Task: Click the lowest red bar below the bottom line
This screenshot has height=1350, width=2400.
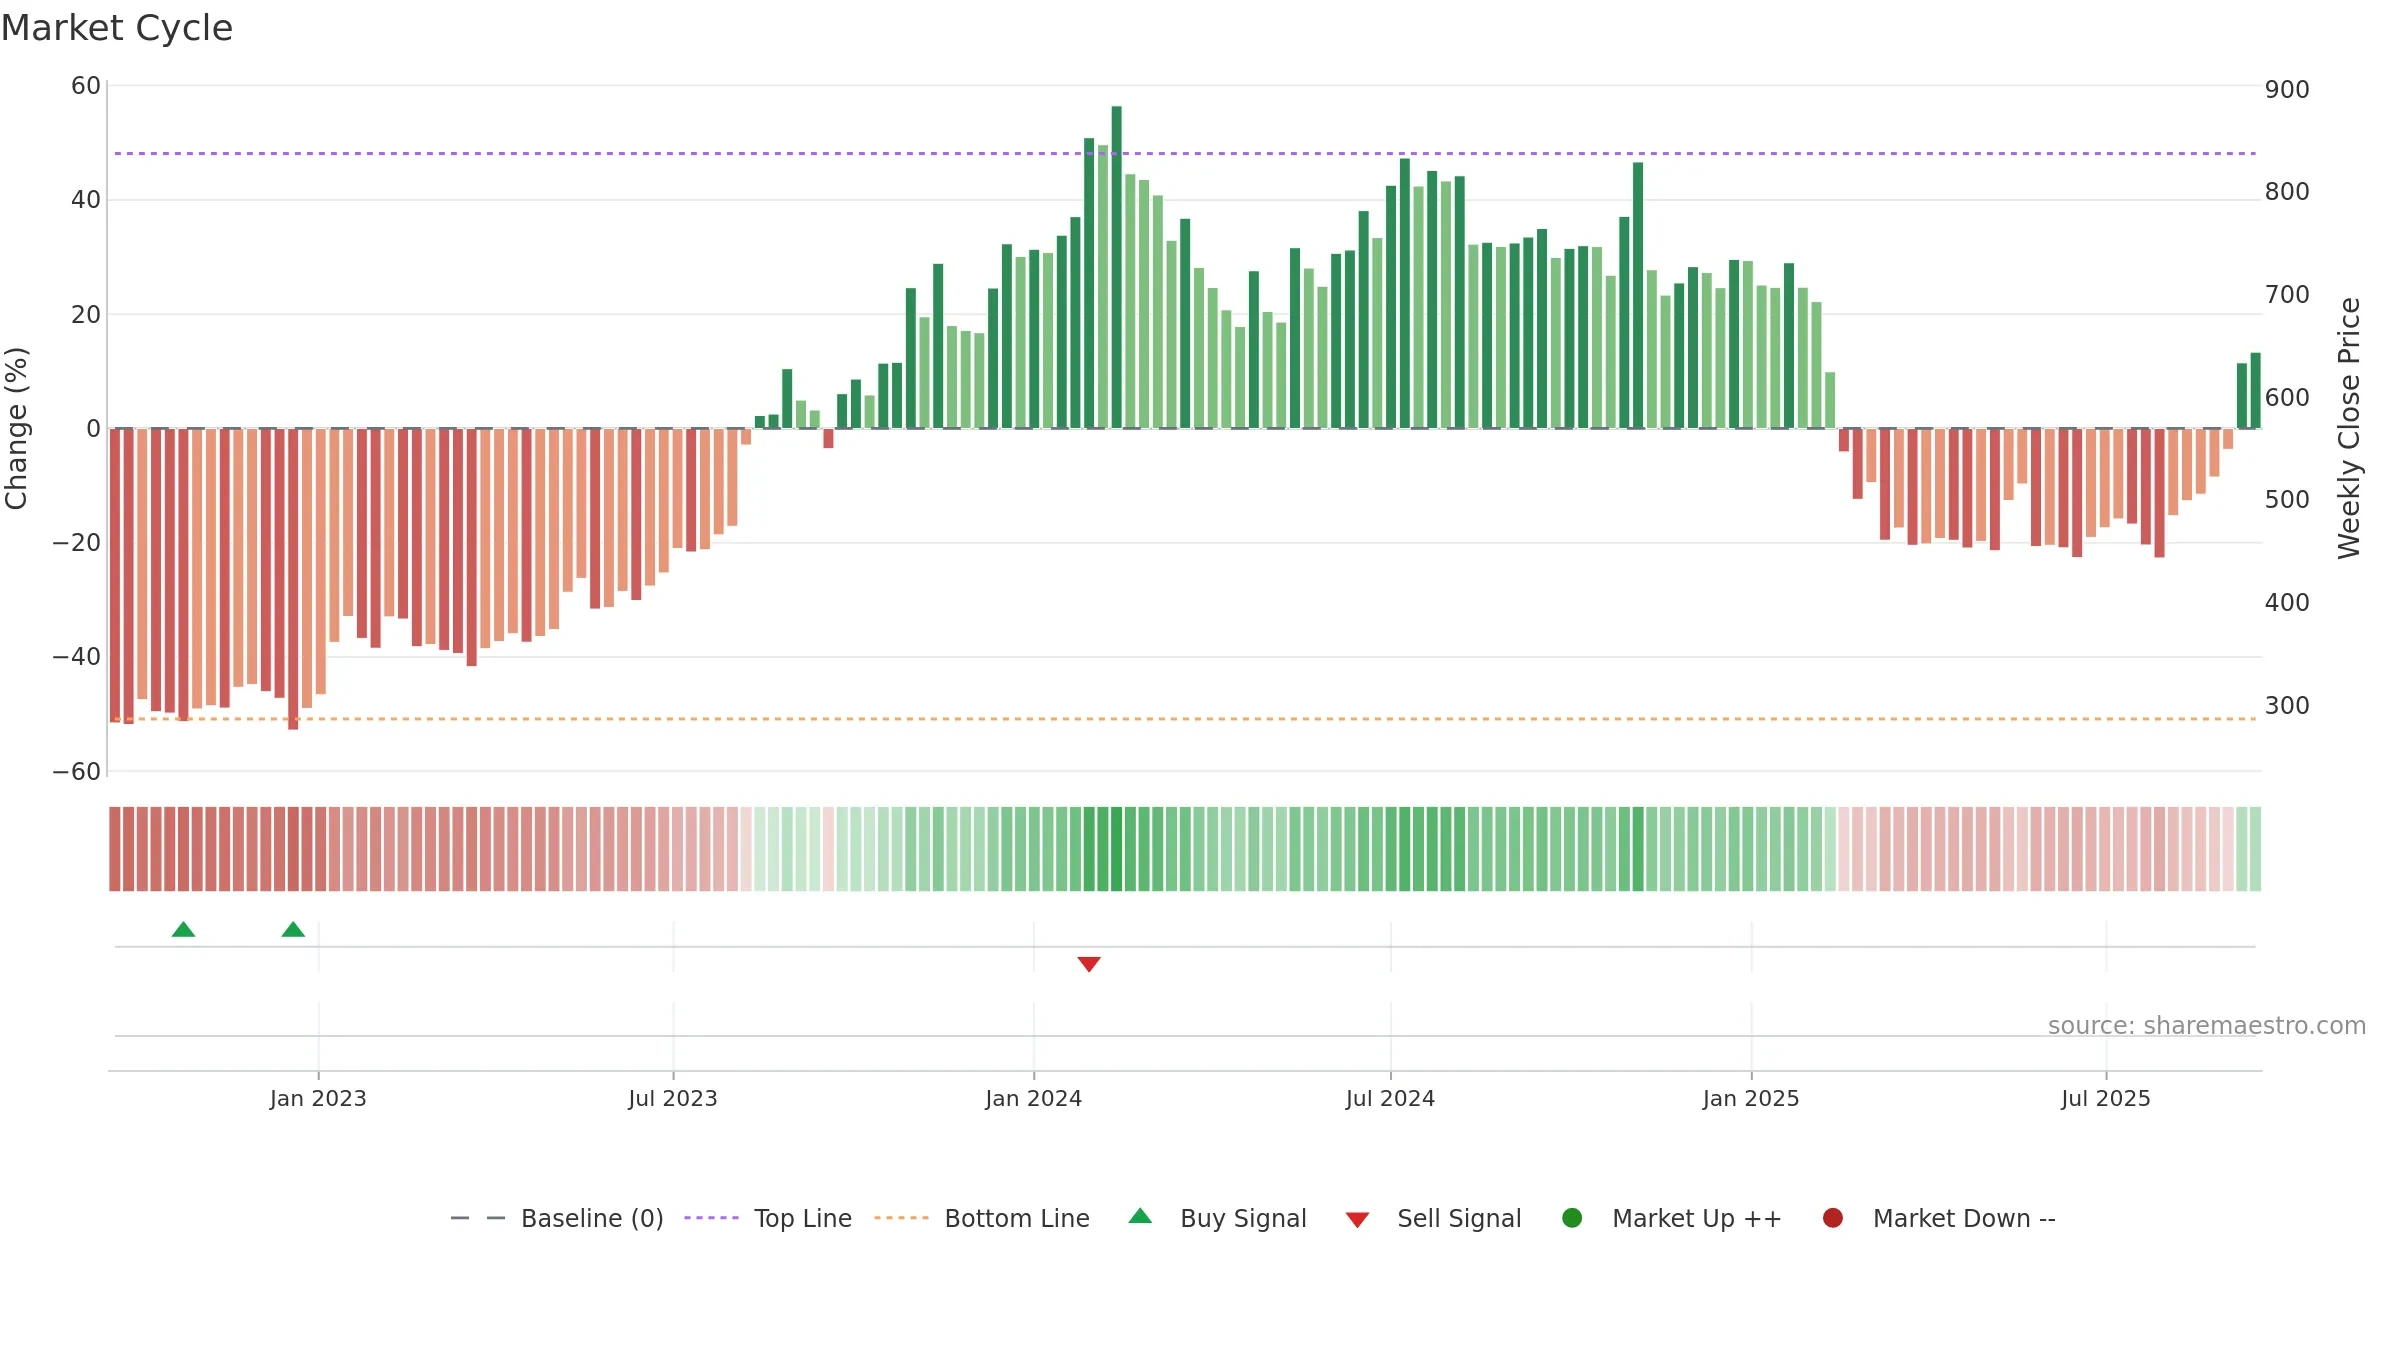Action: [293, 579]
